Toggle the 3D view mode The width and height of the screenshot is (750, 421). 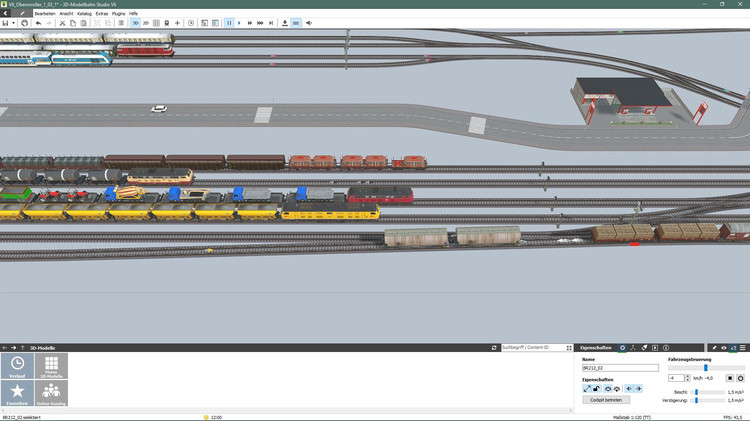(136, 22)
